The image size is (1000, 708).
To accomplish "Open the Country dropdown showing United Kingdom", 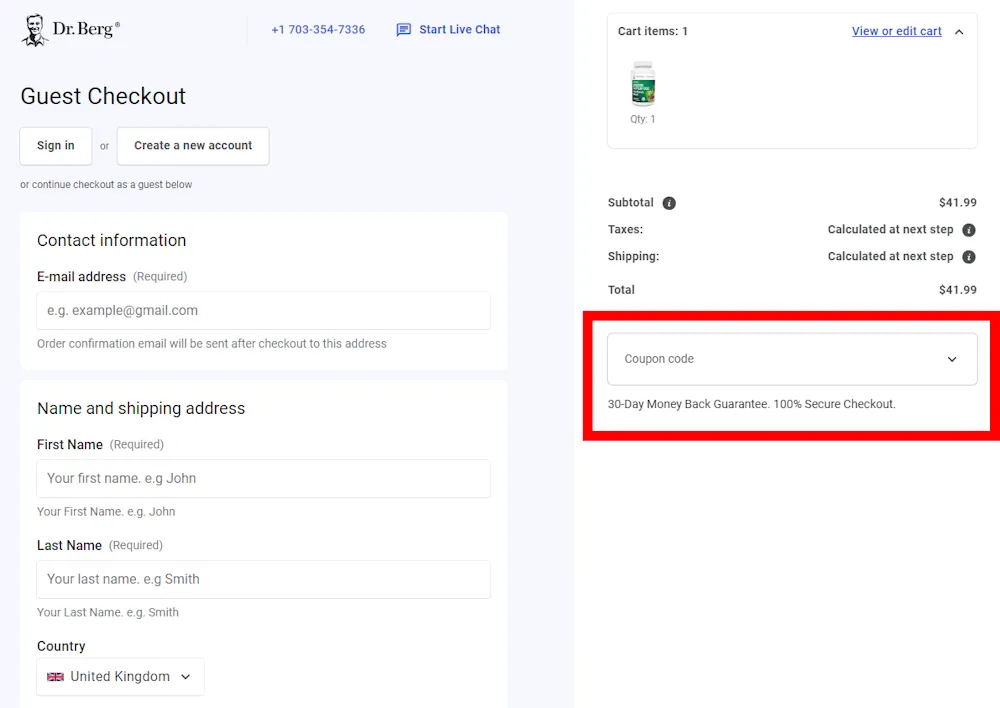I will (121, 677).
